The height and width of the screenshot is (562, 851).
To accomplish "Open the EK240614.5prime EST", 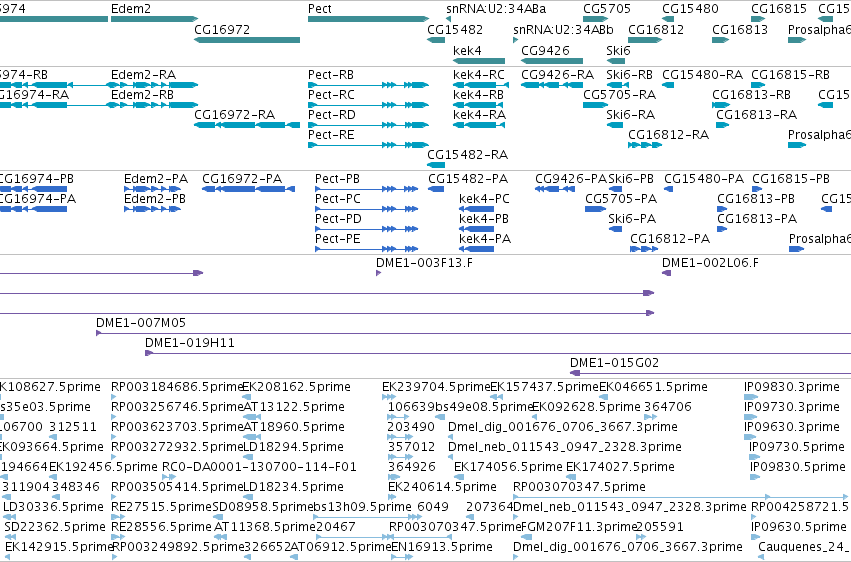I will pyautogui.click(x=393, y=497).
